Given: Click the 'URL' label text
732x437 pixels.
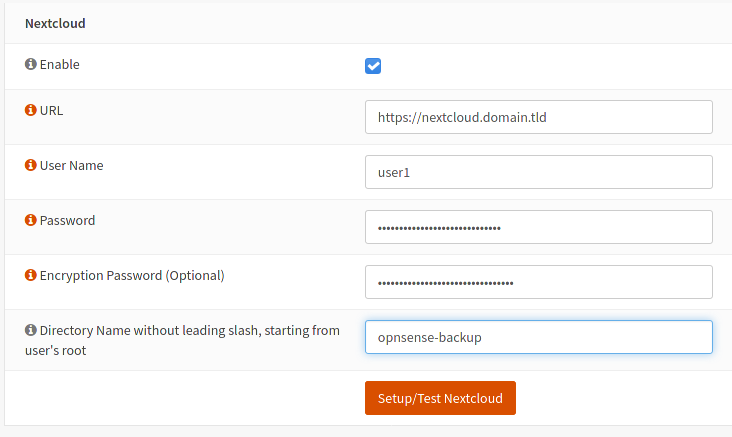Looking at the screenshot, I should [x=51, y=111].
